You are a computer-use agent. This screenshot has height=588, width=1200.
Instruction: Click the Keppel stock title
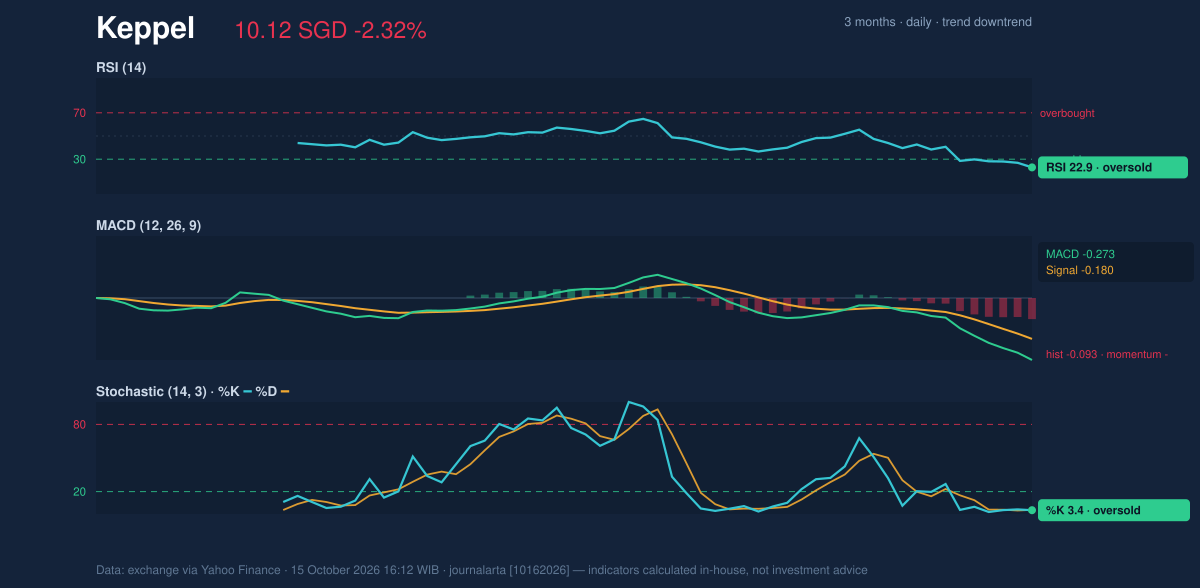tap(145, 29)
